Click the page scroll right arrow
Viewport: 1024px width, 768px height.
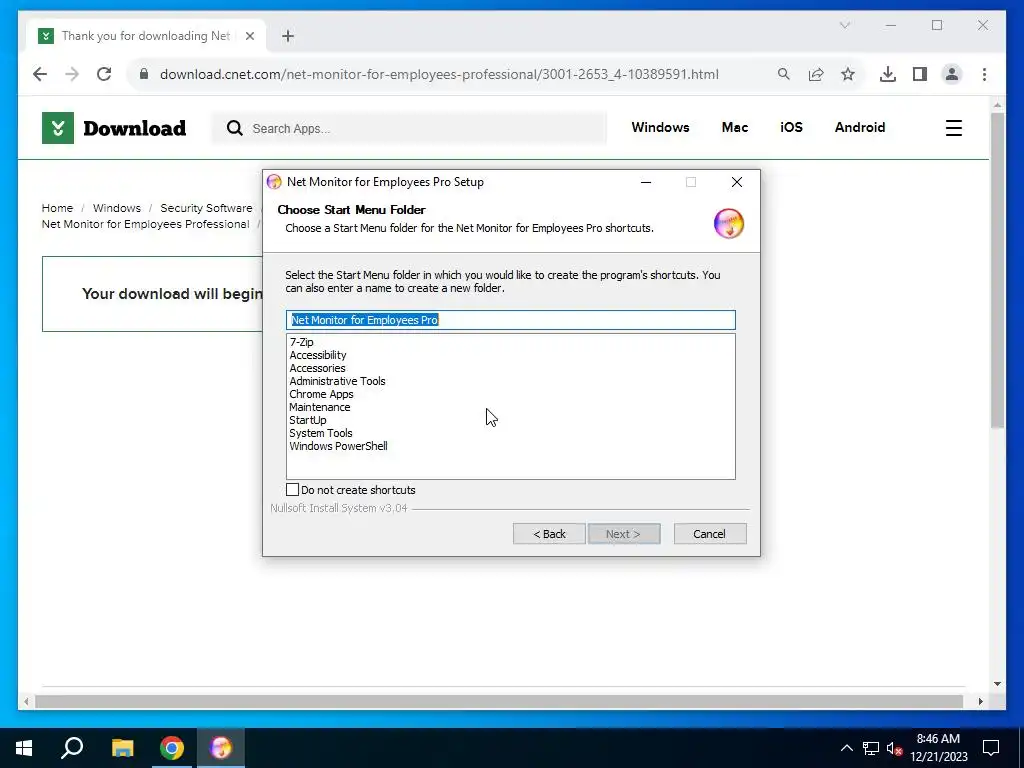[x=980, y=701]
